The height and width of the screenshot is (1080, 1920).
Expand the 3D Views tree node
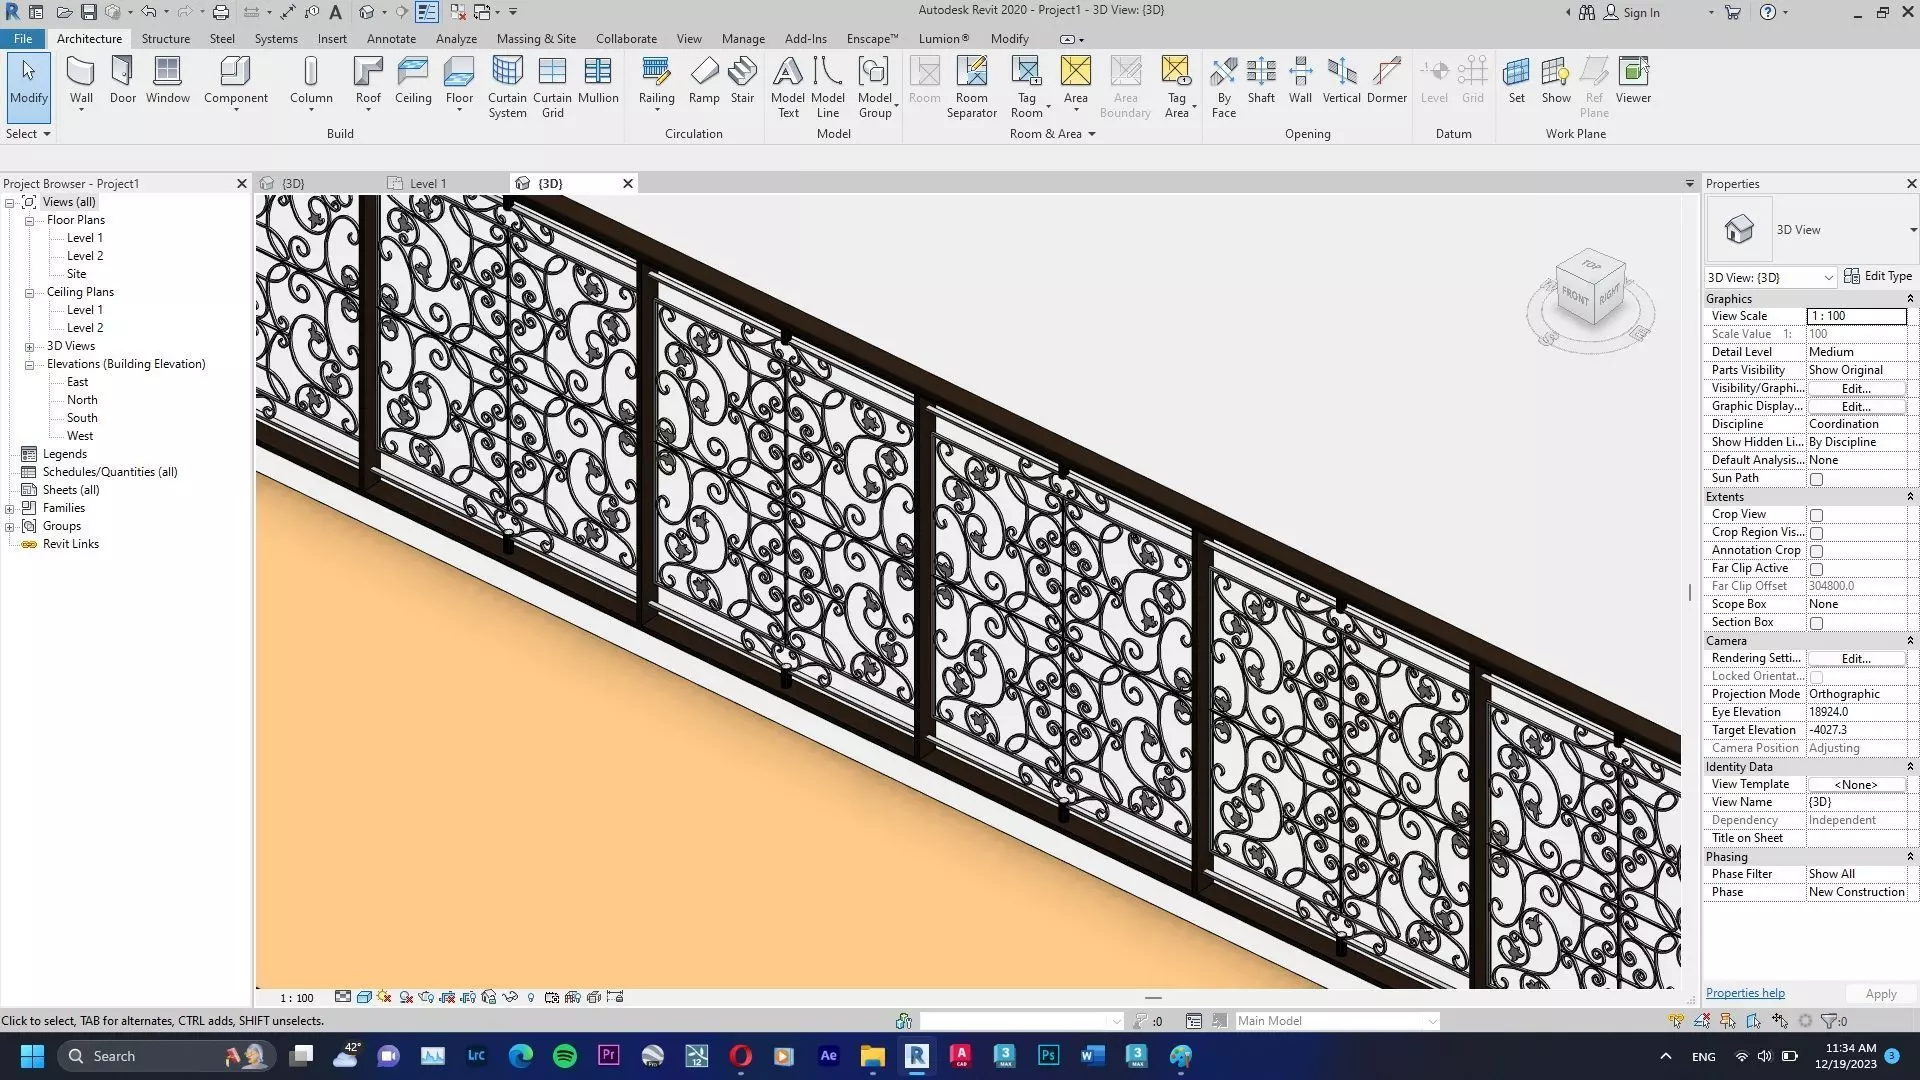pos(30,346)
